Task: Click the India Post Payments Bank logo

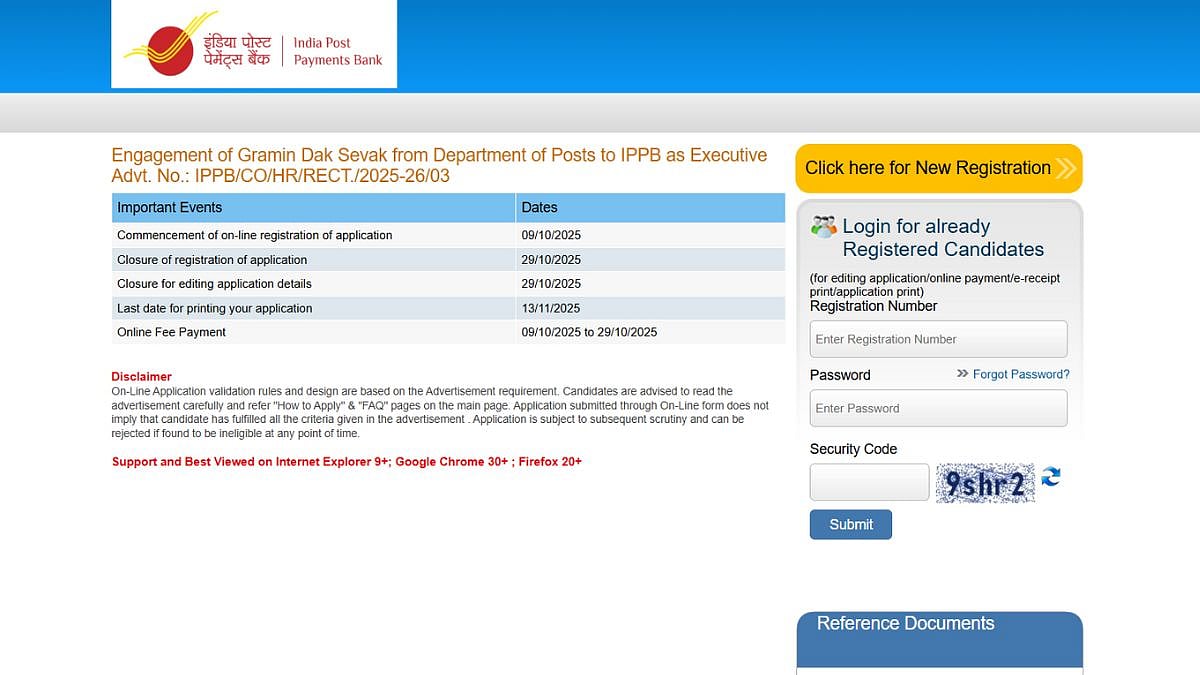Action: (x=253, y=46)
